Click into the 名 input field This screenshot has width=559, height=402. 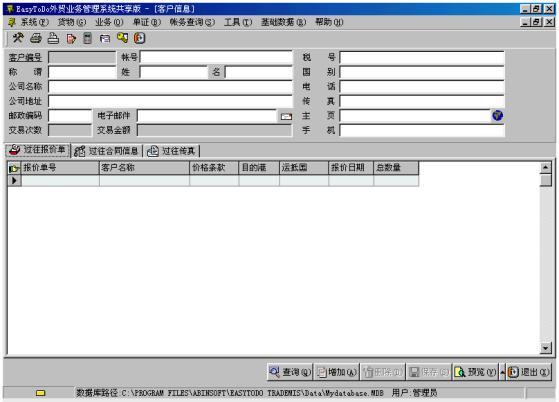click(258, 72)
